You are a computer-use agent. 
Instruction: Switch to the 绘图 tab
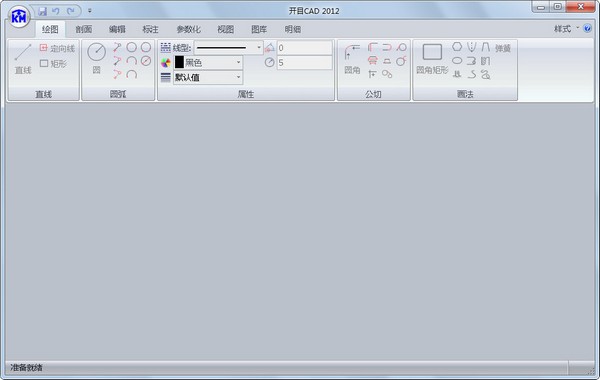coord(50,29)
